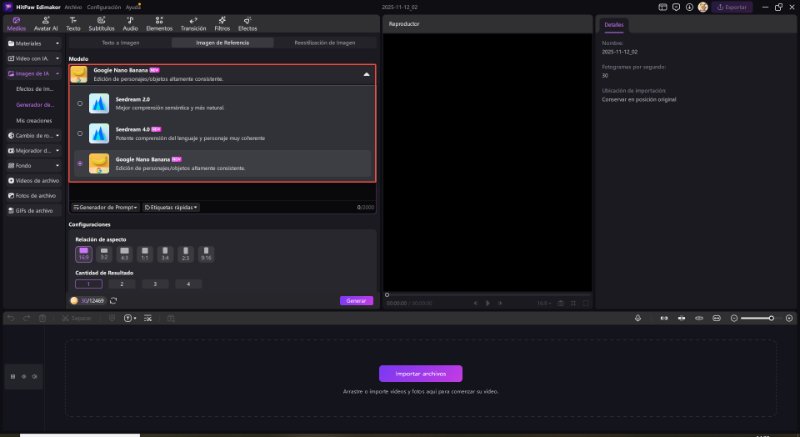Viewport: 800px width, 437px height.
Task: Adjust the timeline zoom slider
Action: point(771,318)
